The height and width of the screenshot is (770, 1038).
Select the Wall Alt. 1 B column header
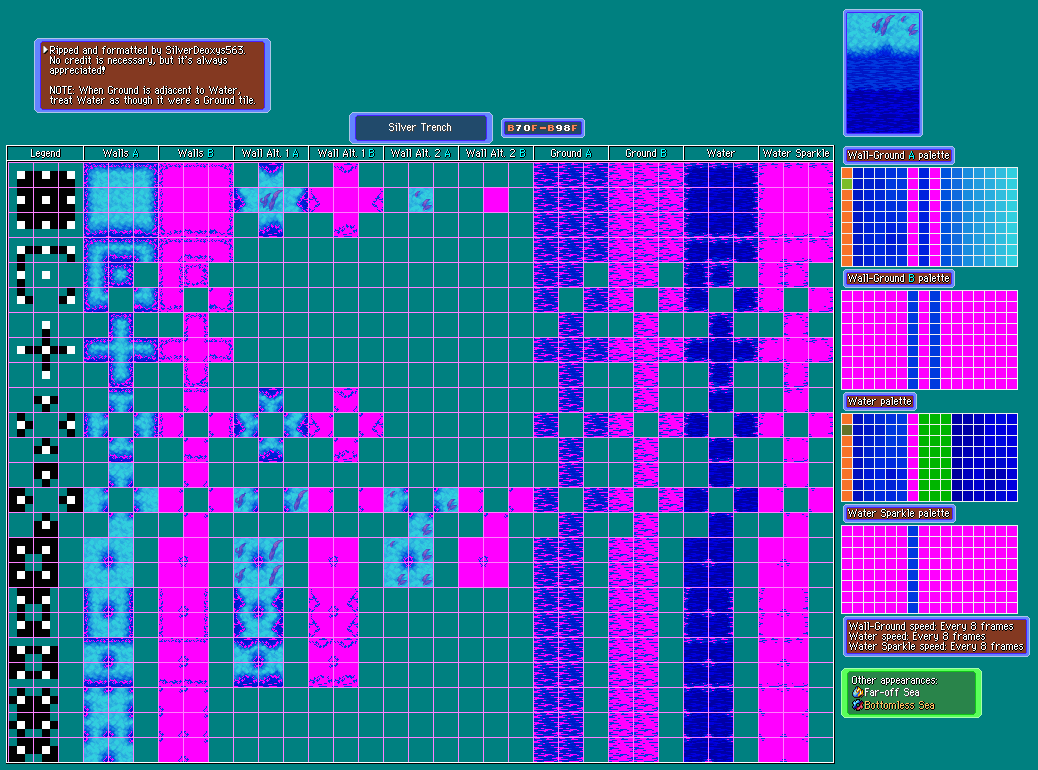346,153
